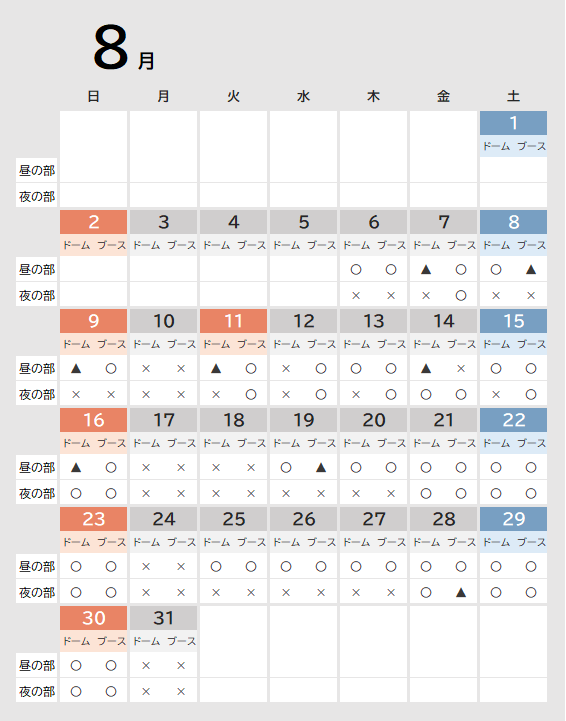Select circle under Dome, August 30 night
The image size is (566, 721).
coord(76,692)
